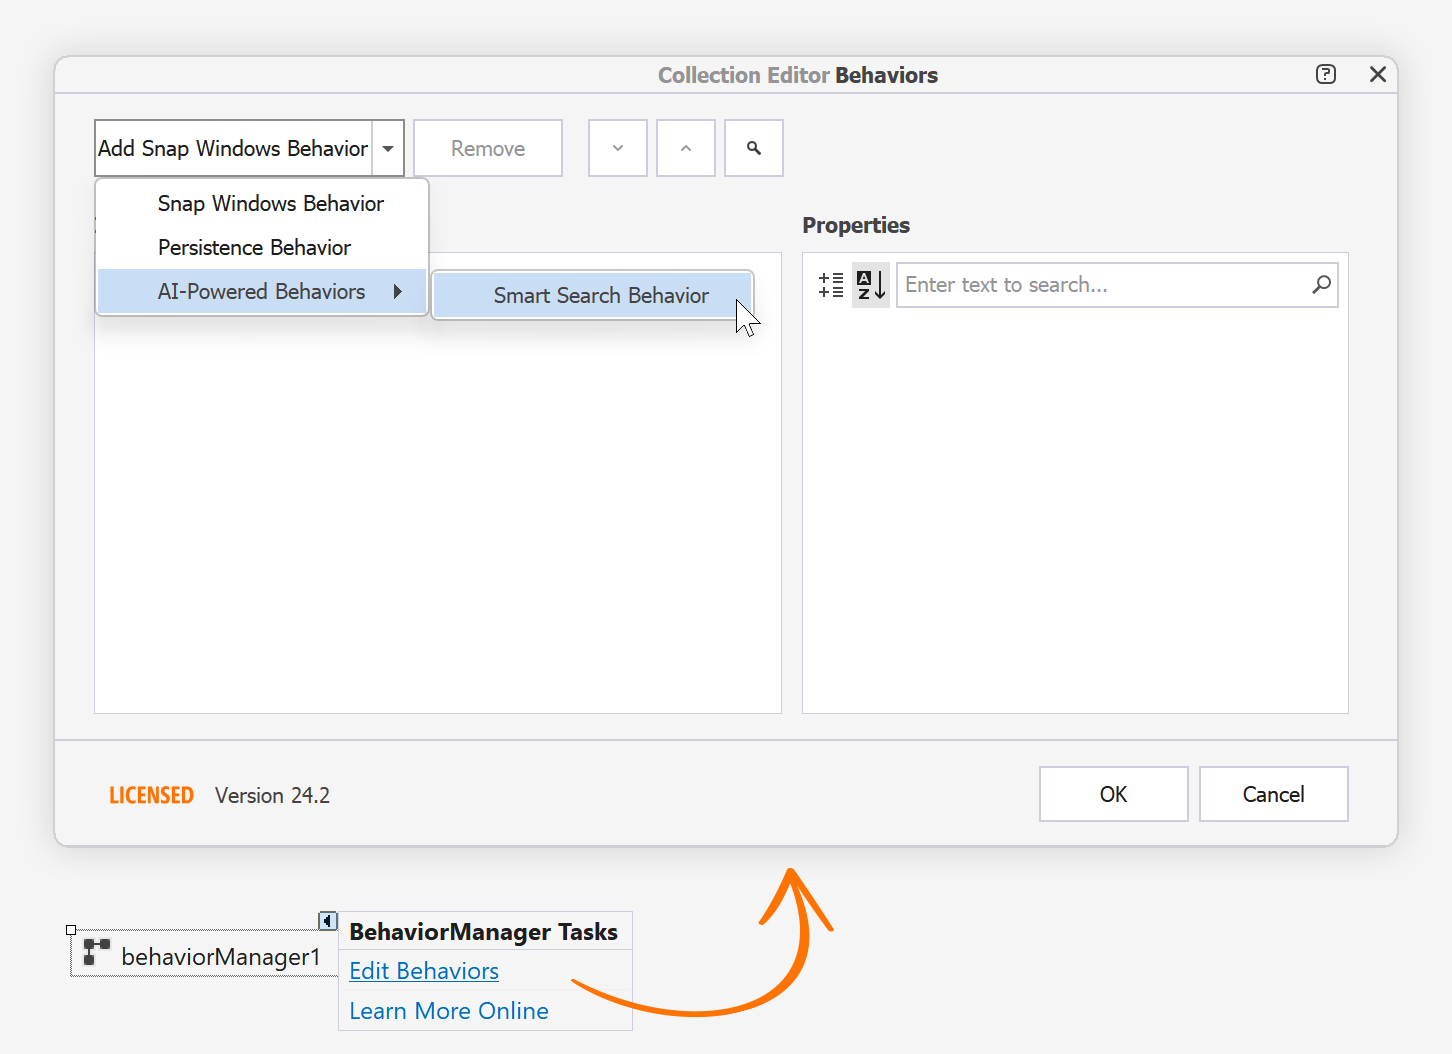Choose Snap Windows Behavior from menu
Viewport: 1452px width, 1054px height.
[x=270, y=203]
